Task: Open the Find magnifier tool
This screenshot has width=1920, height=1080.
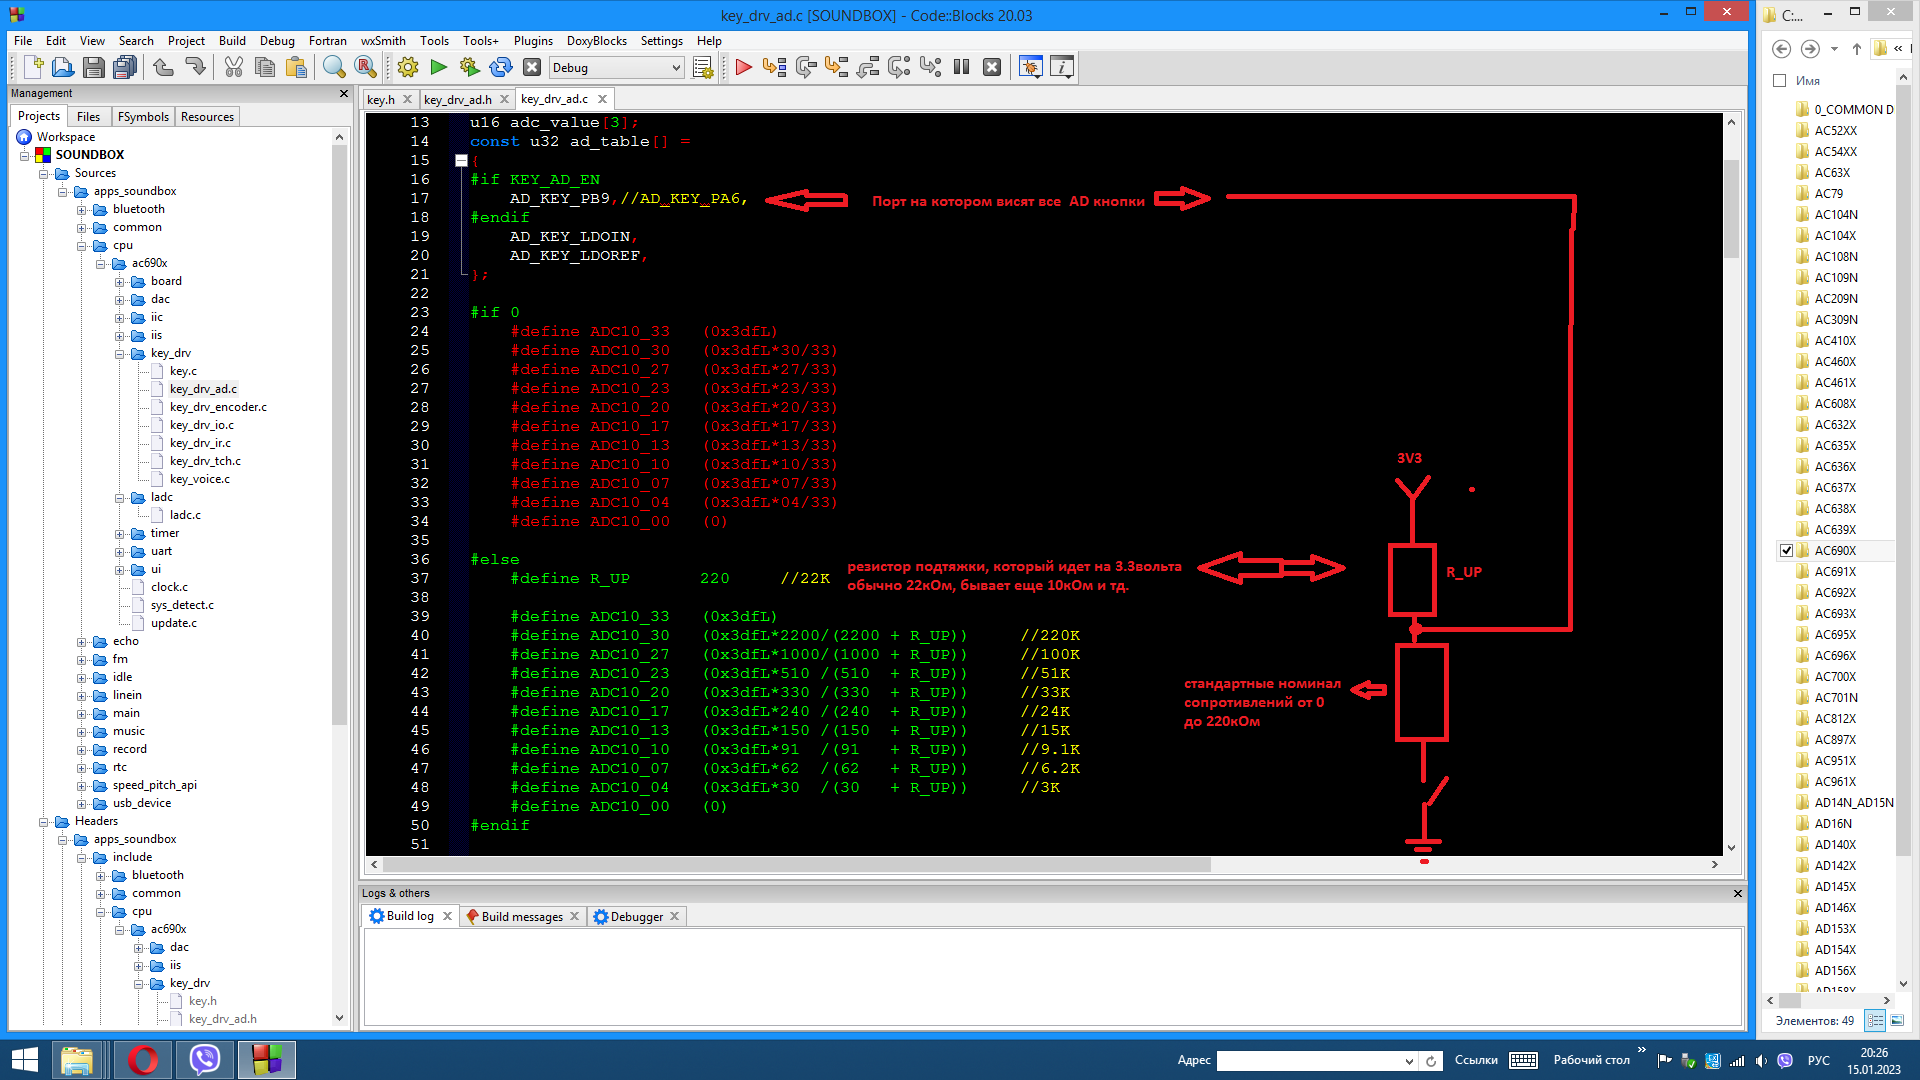Action: click(x=334, y=67)
